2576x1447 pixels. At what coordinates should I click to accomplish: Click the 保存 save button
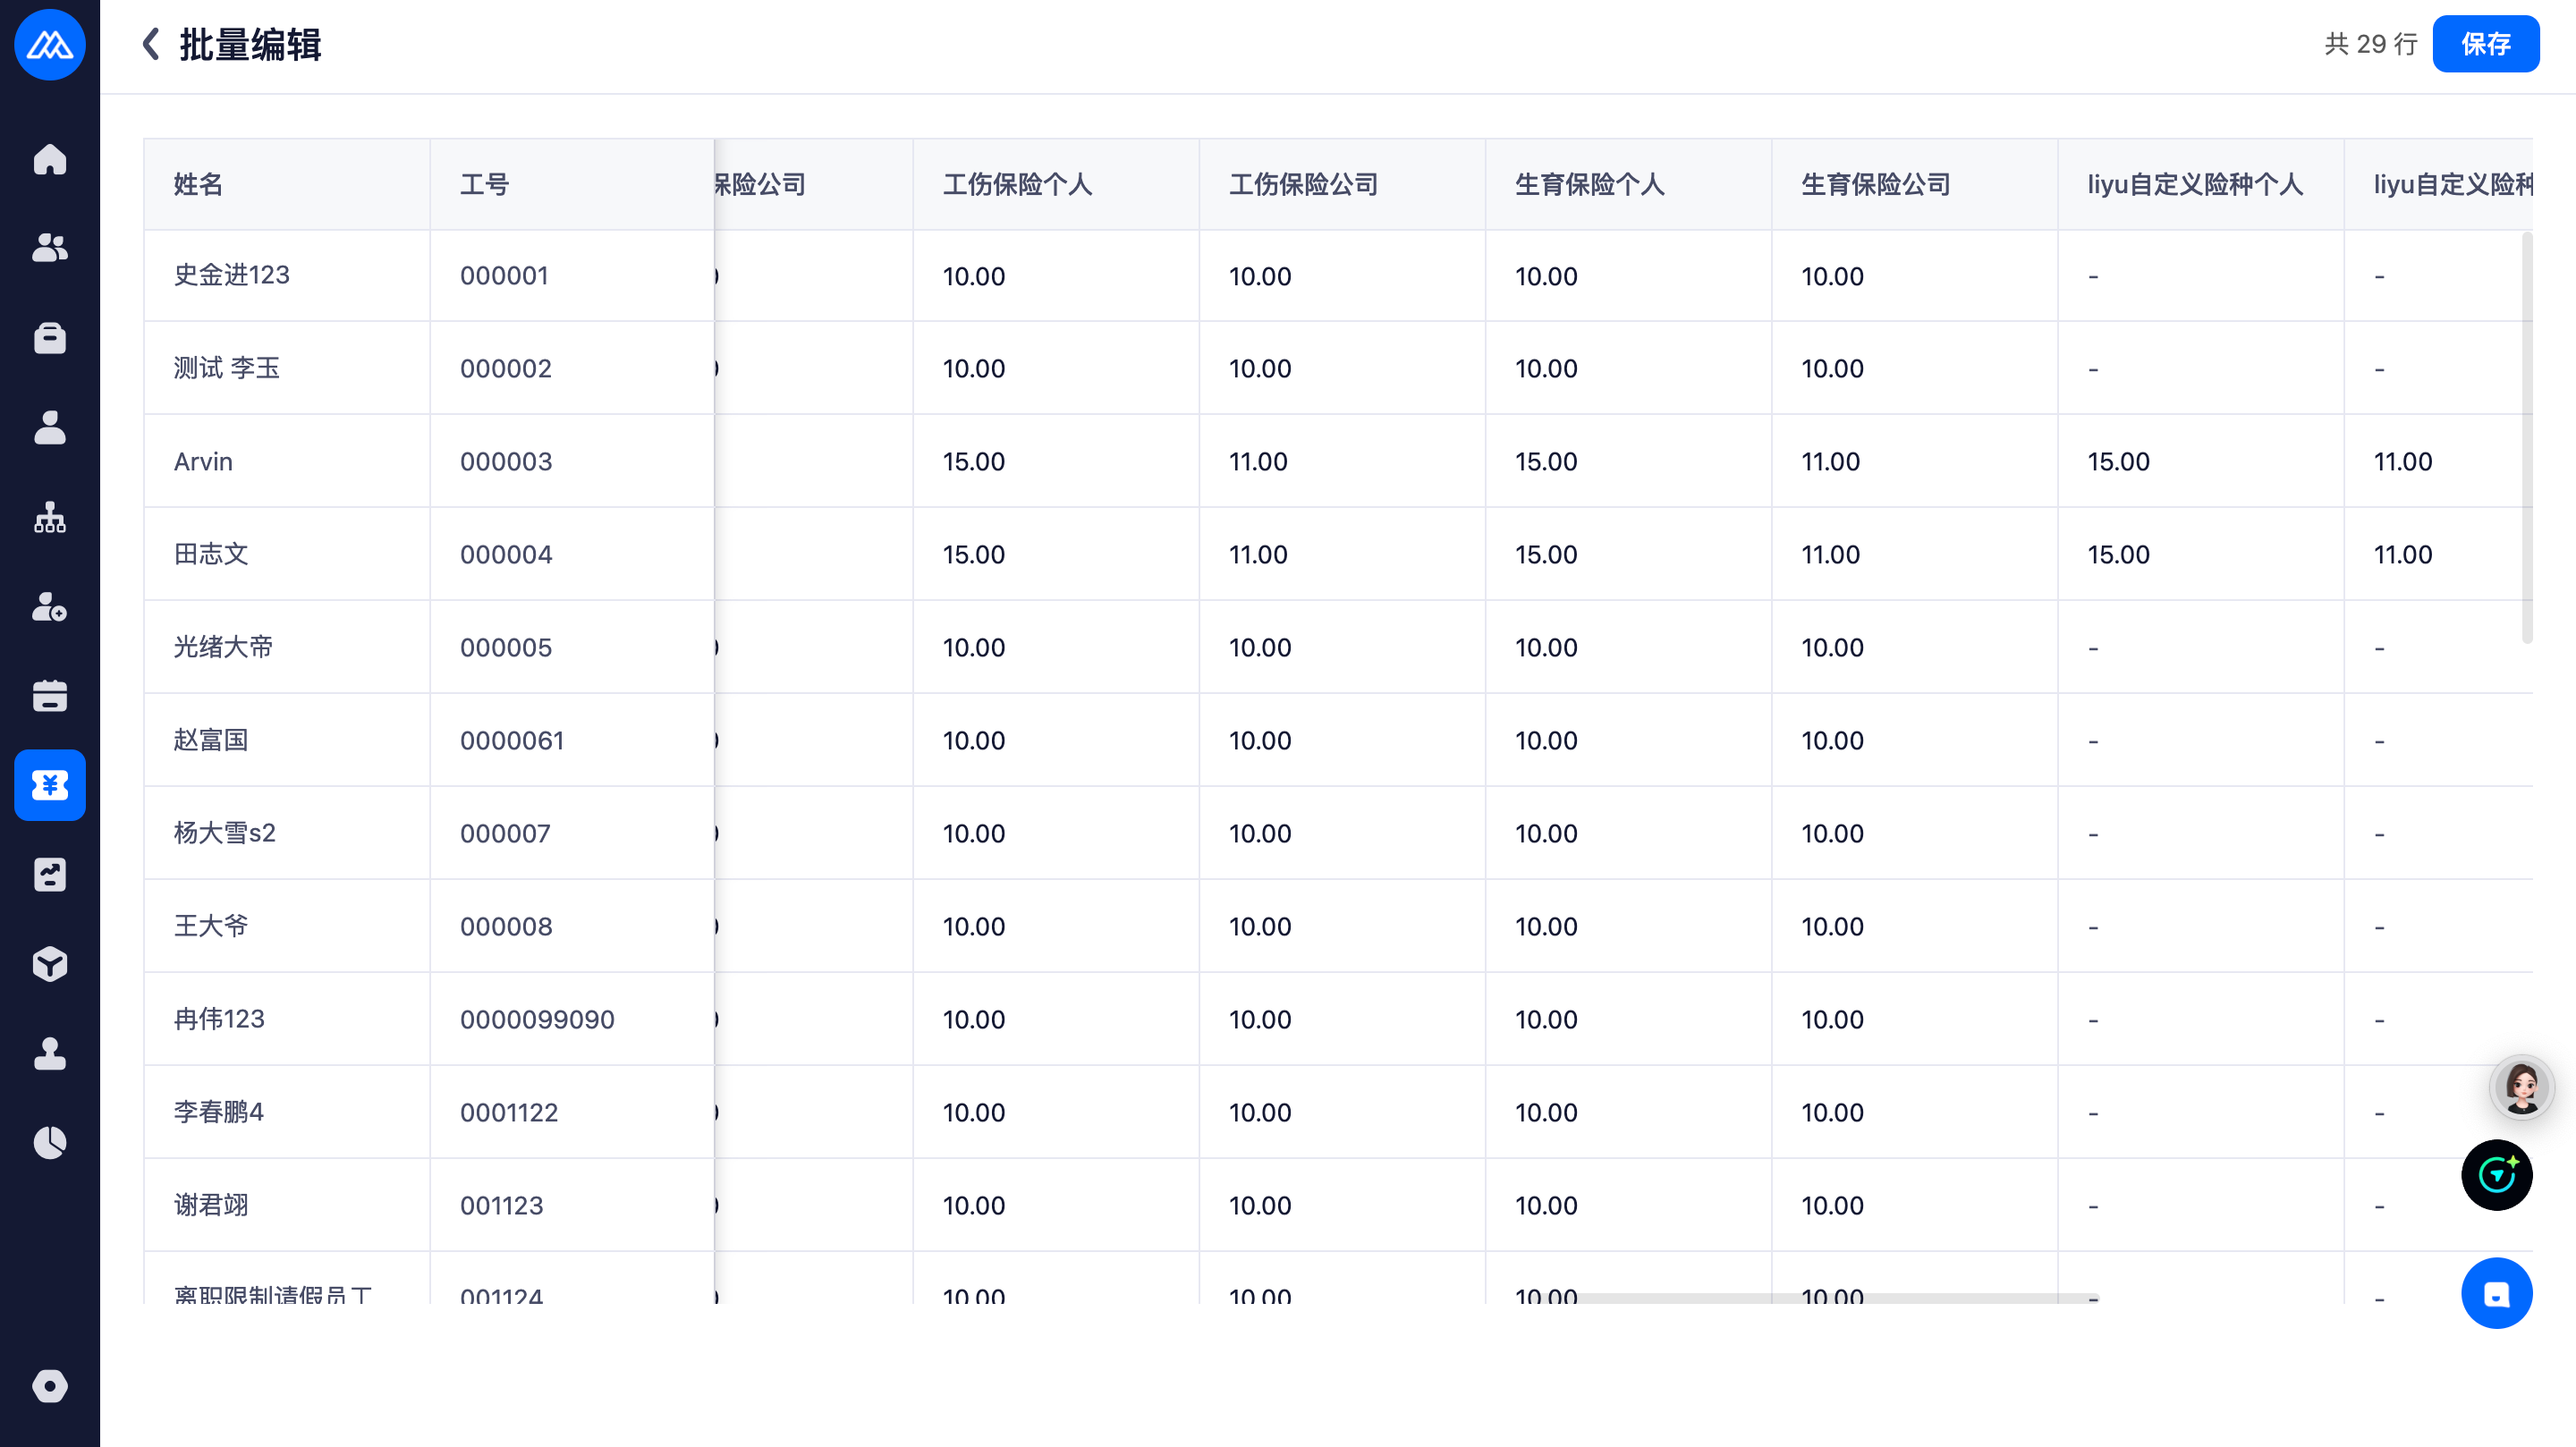click(x=2485, y=44)
